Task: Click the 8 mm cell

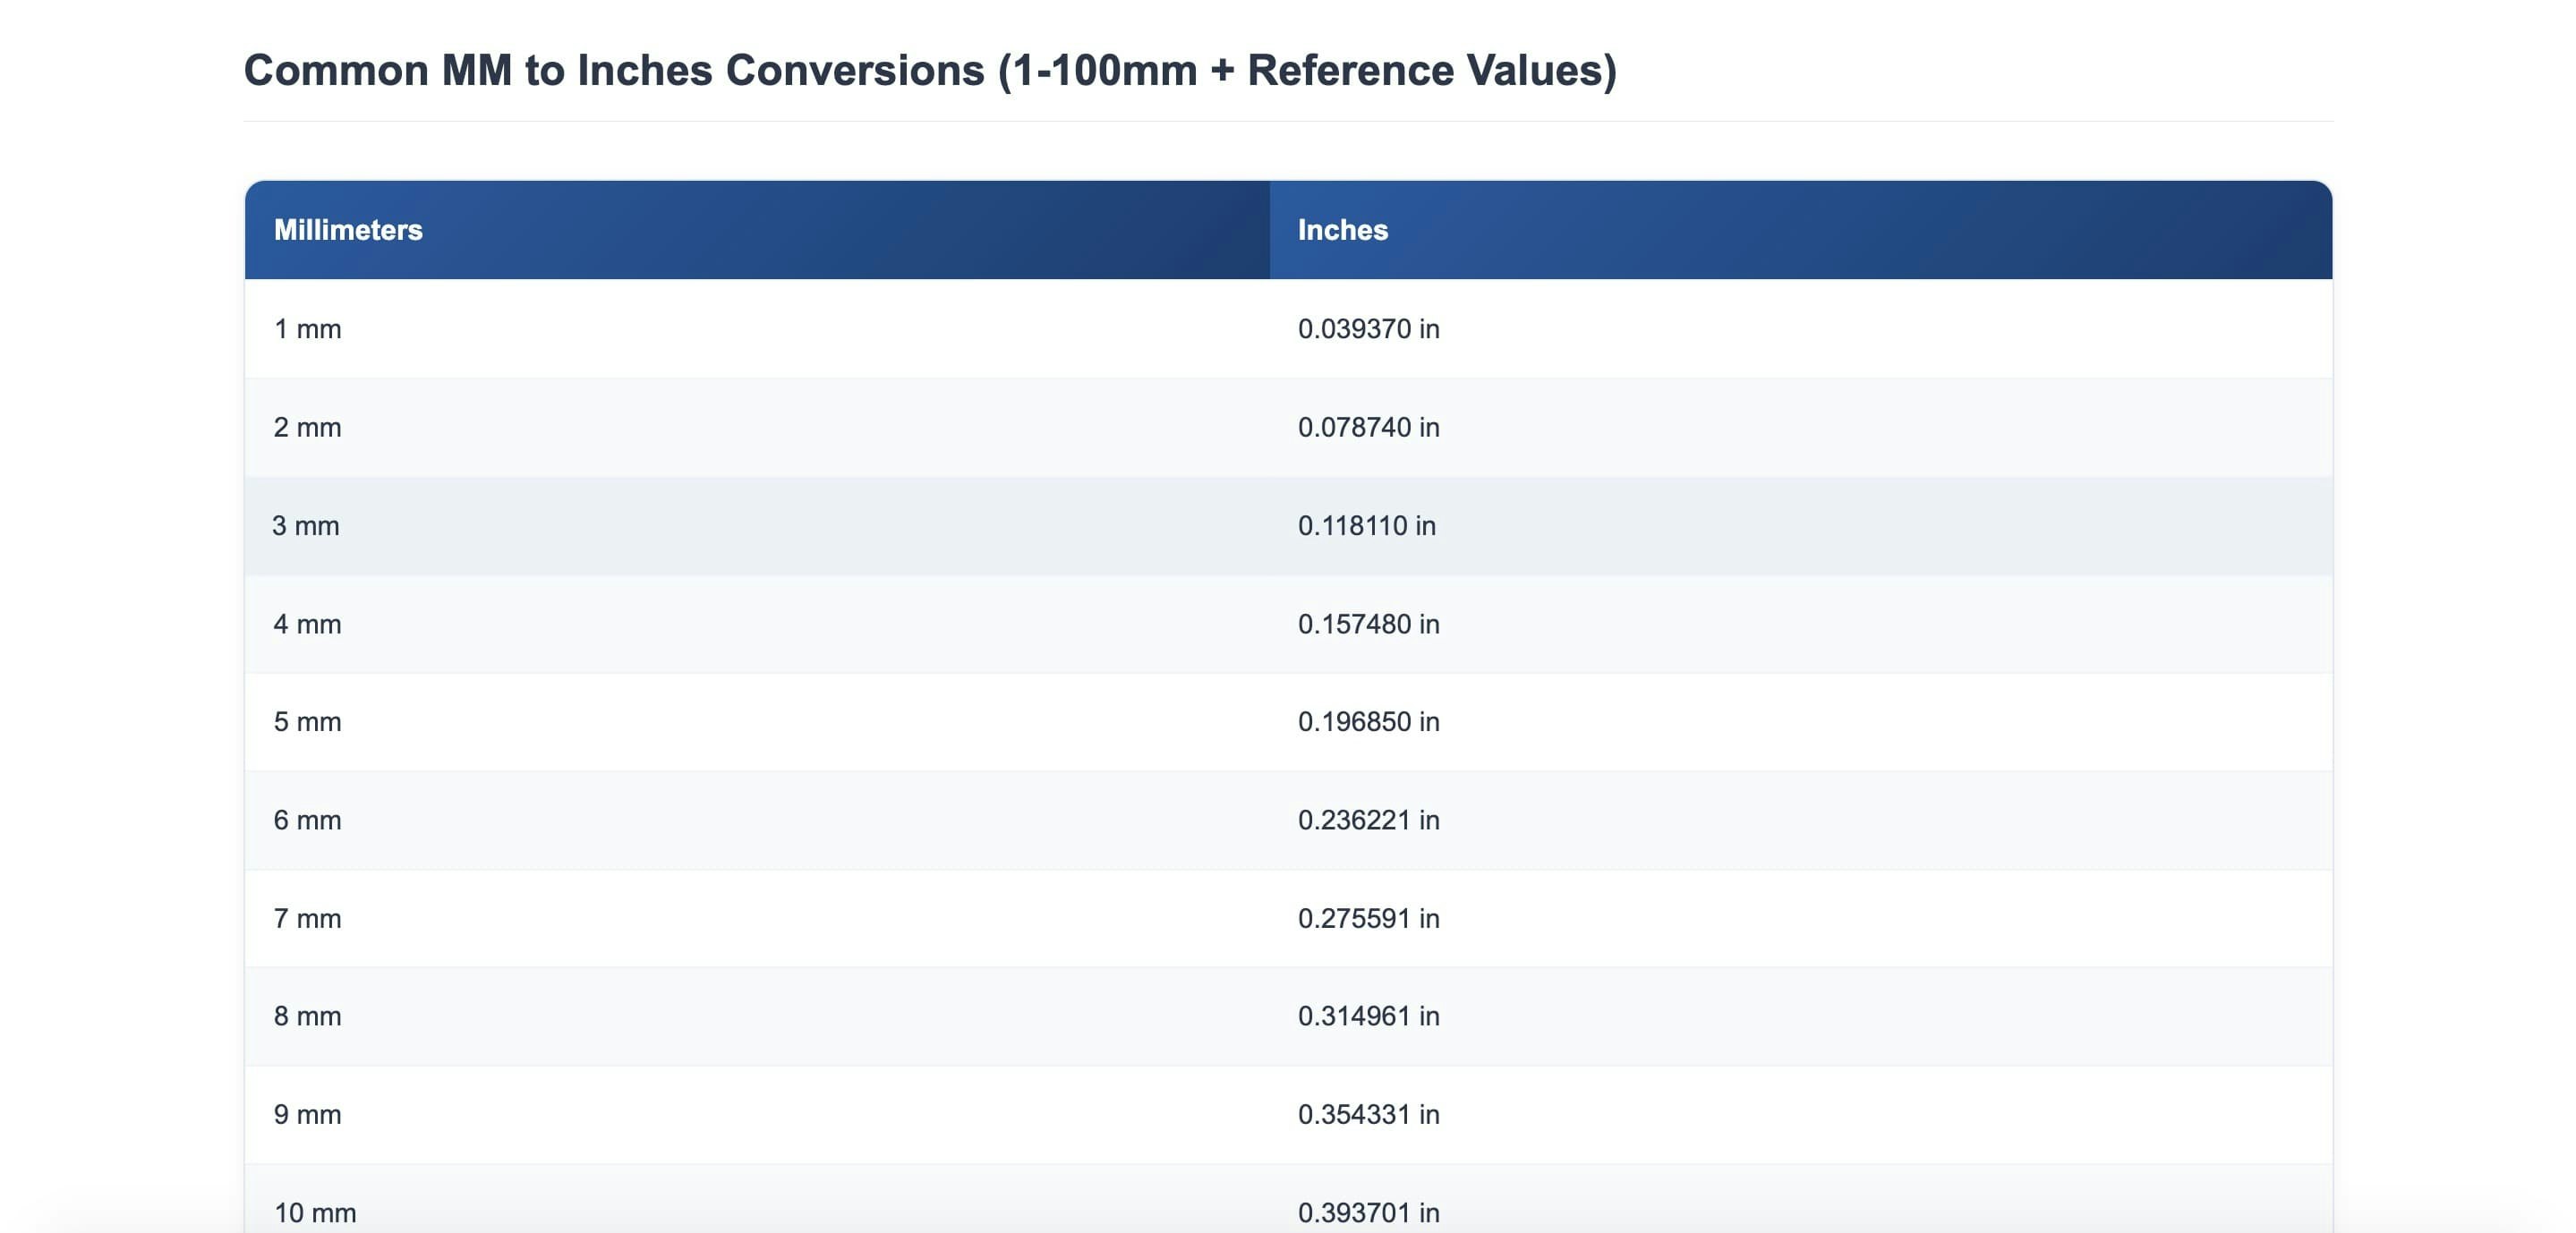Action: [x=307, y=1016]
